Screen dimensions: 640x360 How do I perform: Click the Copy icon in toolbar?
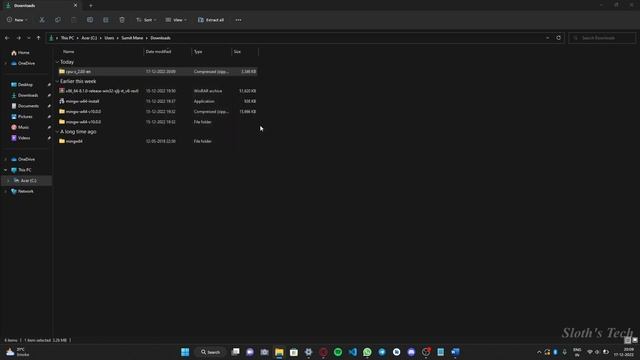(x=58, y=20)
